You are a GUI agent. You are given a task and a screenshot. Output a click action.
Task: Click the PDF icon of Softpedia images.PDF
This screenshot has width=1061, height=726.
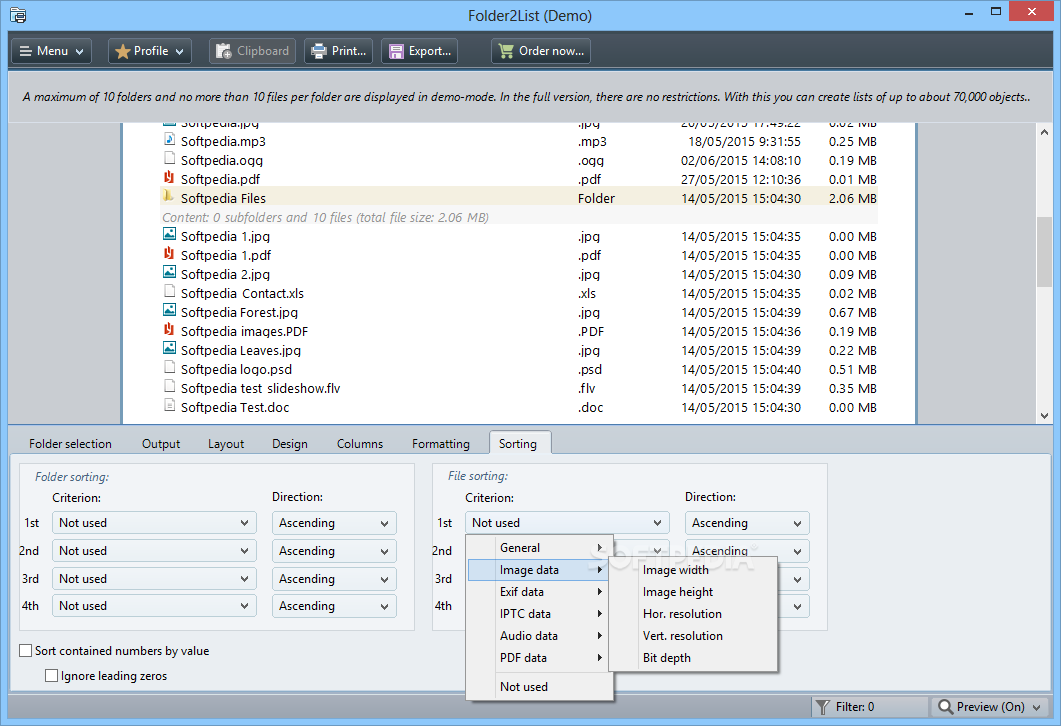click(169, 330)
